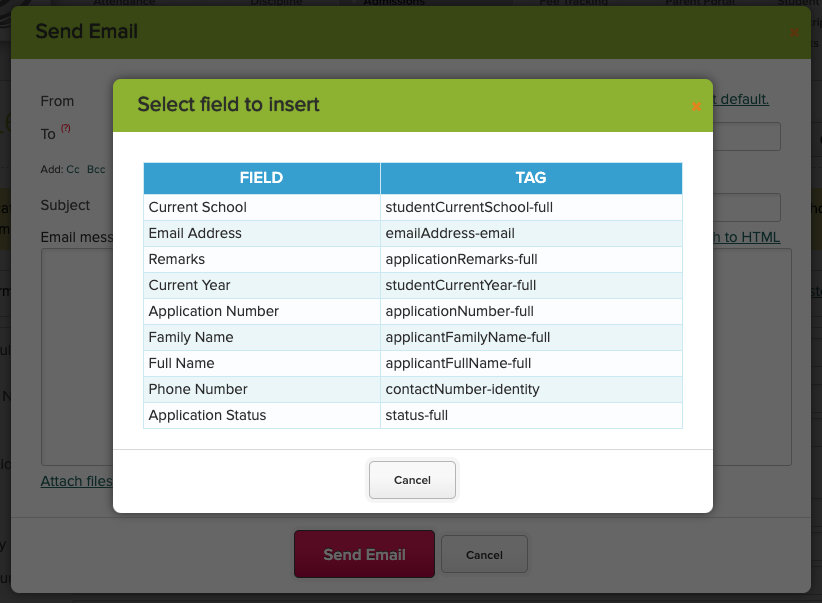The width and height of the screenshot is (822, 603).
Task: Click the Send Email button
Action: [364, 554]
